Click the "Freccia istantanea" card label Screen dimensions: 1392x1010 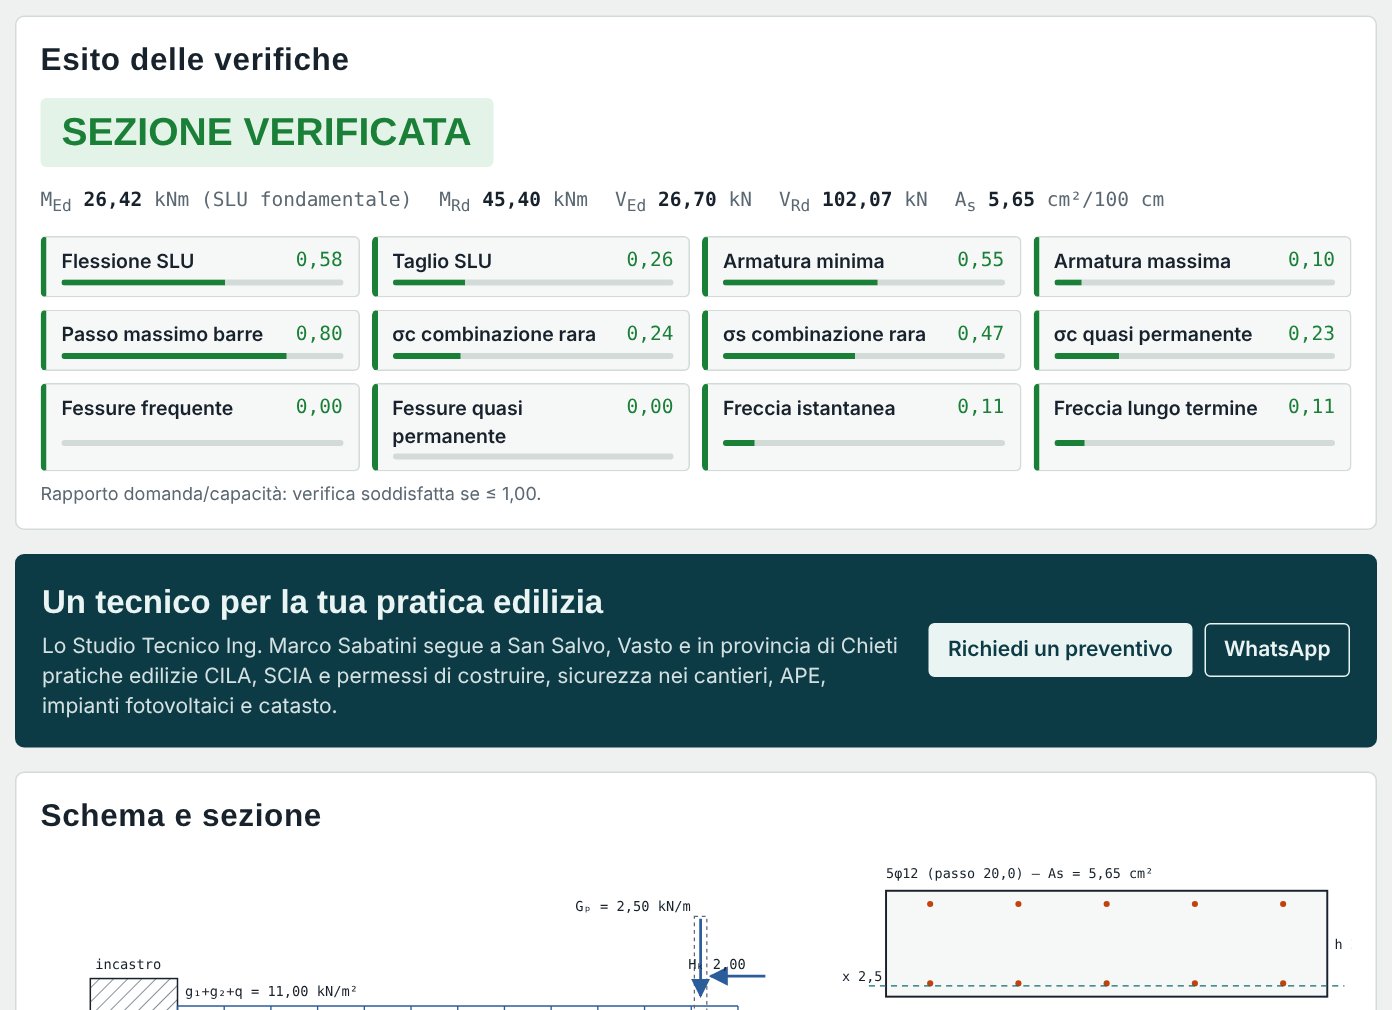pyautogui.click(x=809, y=408)
